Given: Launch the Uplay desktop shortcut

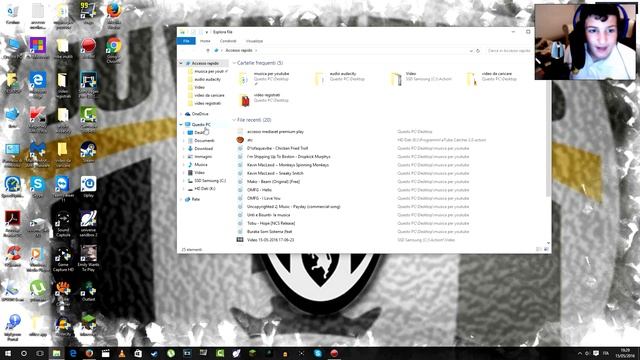Looking at the screenshot, I should coord(88,187).
